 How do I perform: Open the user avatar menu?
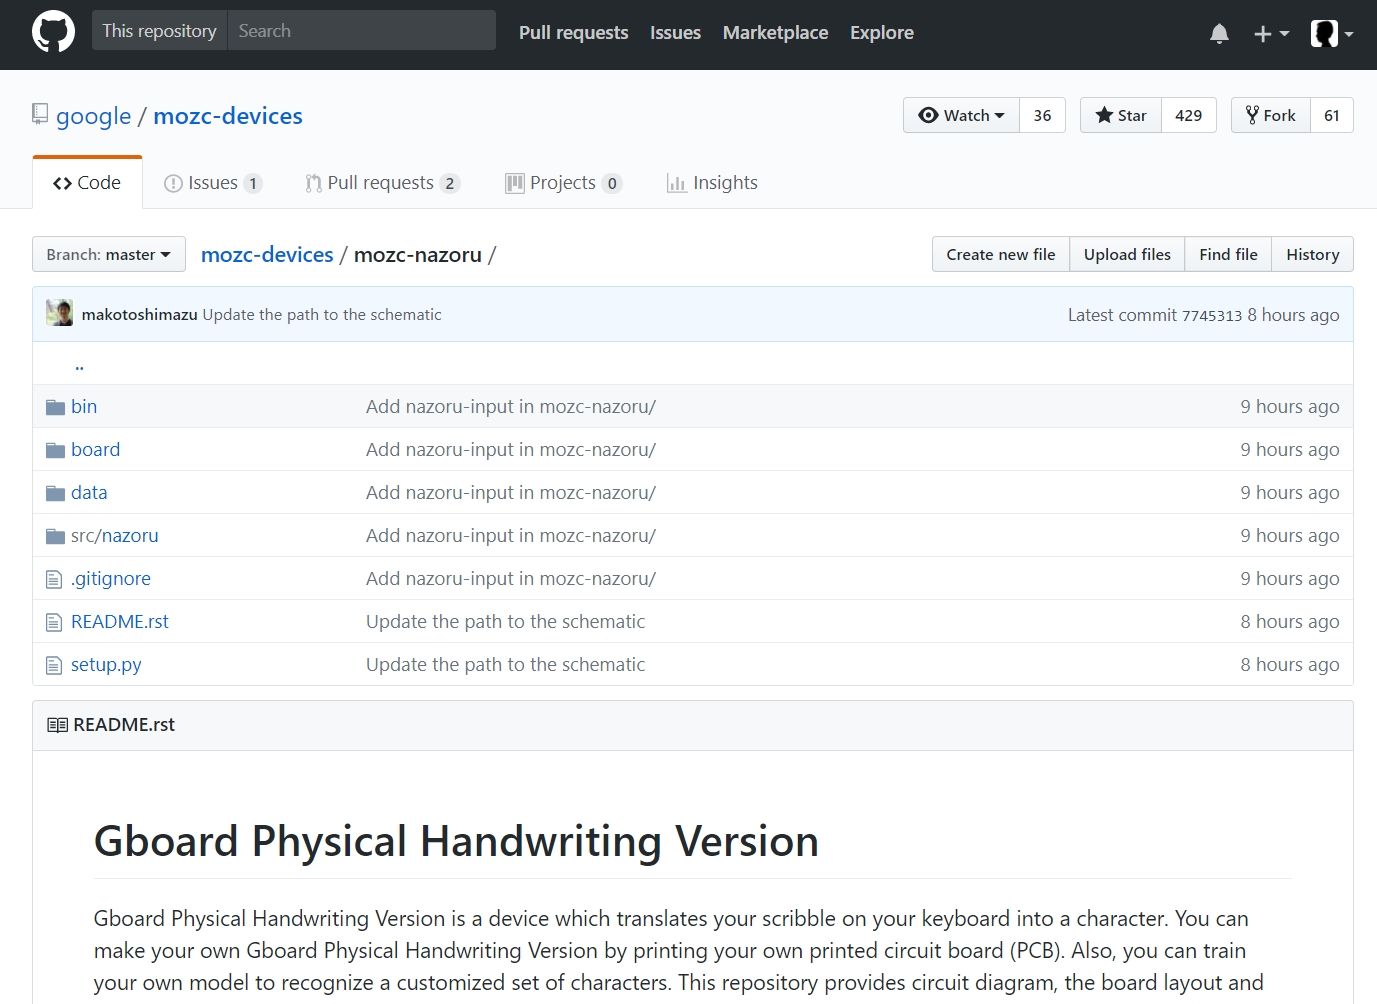(1331, 34)
